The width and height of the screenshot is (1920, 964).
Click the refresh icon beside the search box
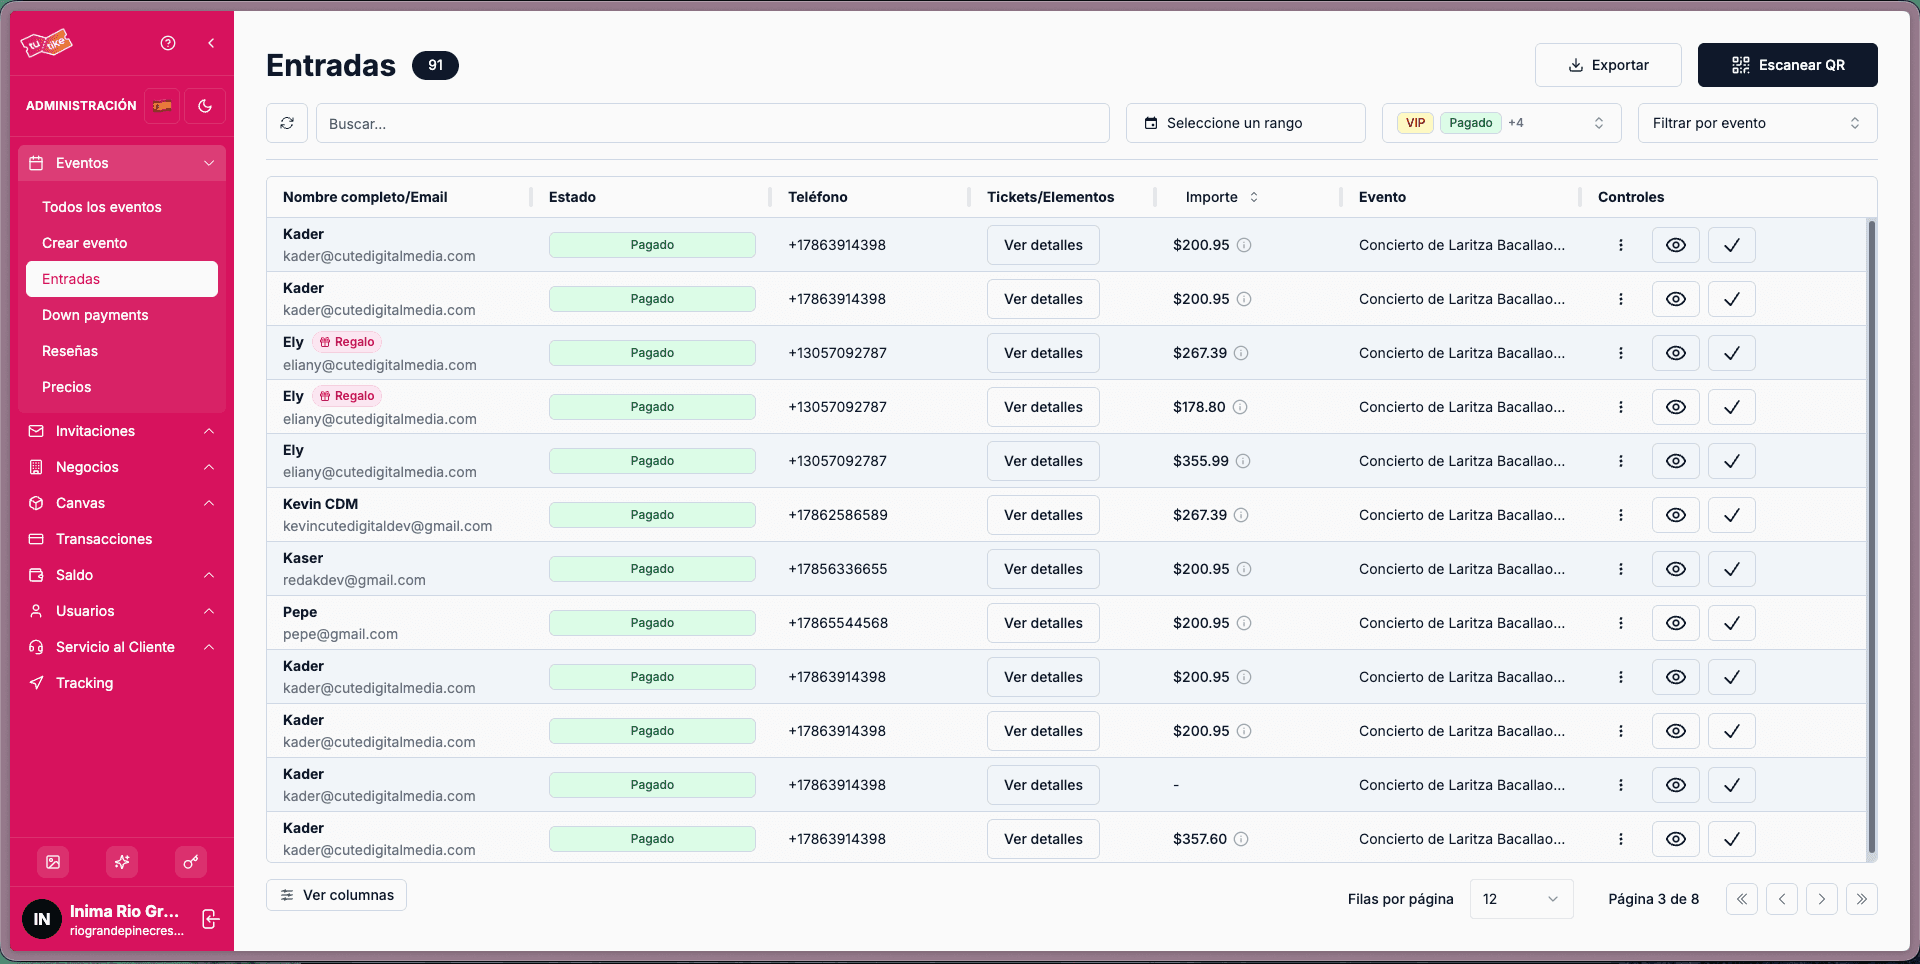pyautogui.click(x=287, y=123)
